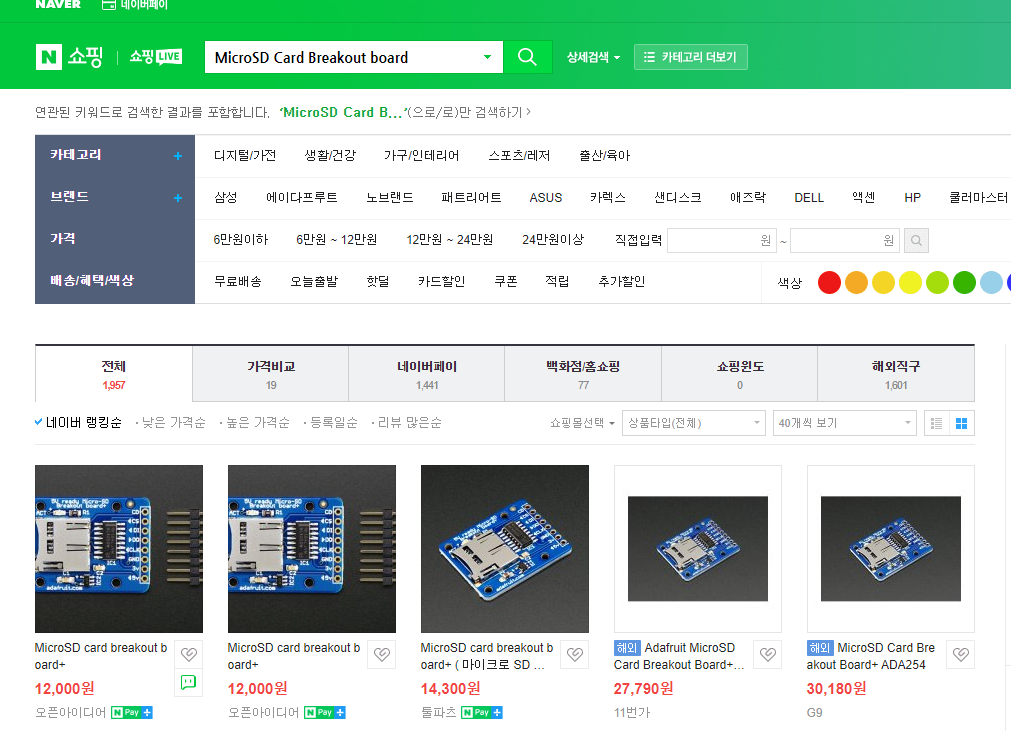Select 해외직구 tab
This screenshot has width=1011, height=731.
click(896, 374)
